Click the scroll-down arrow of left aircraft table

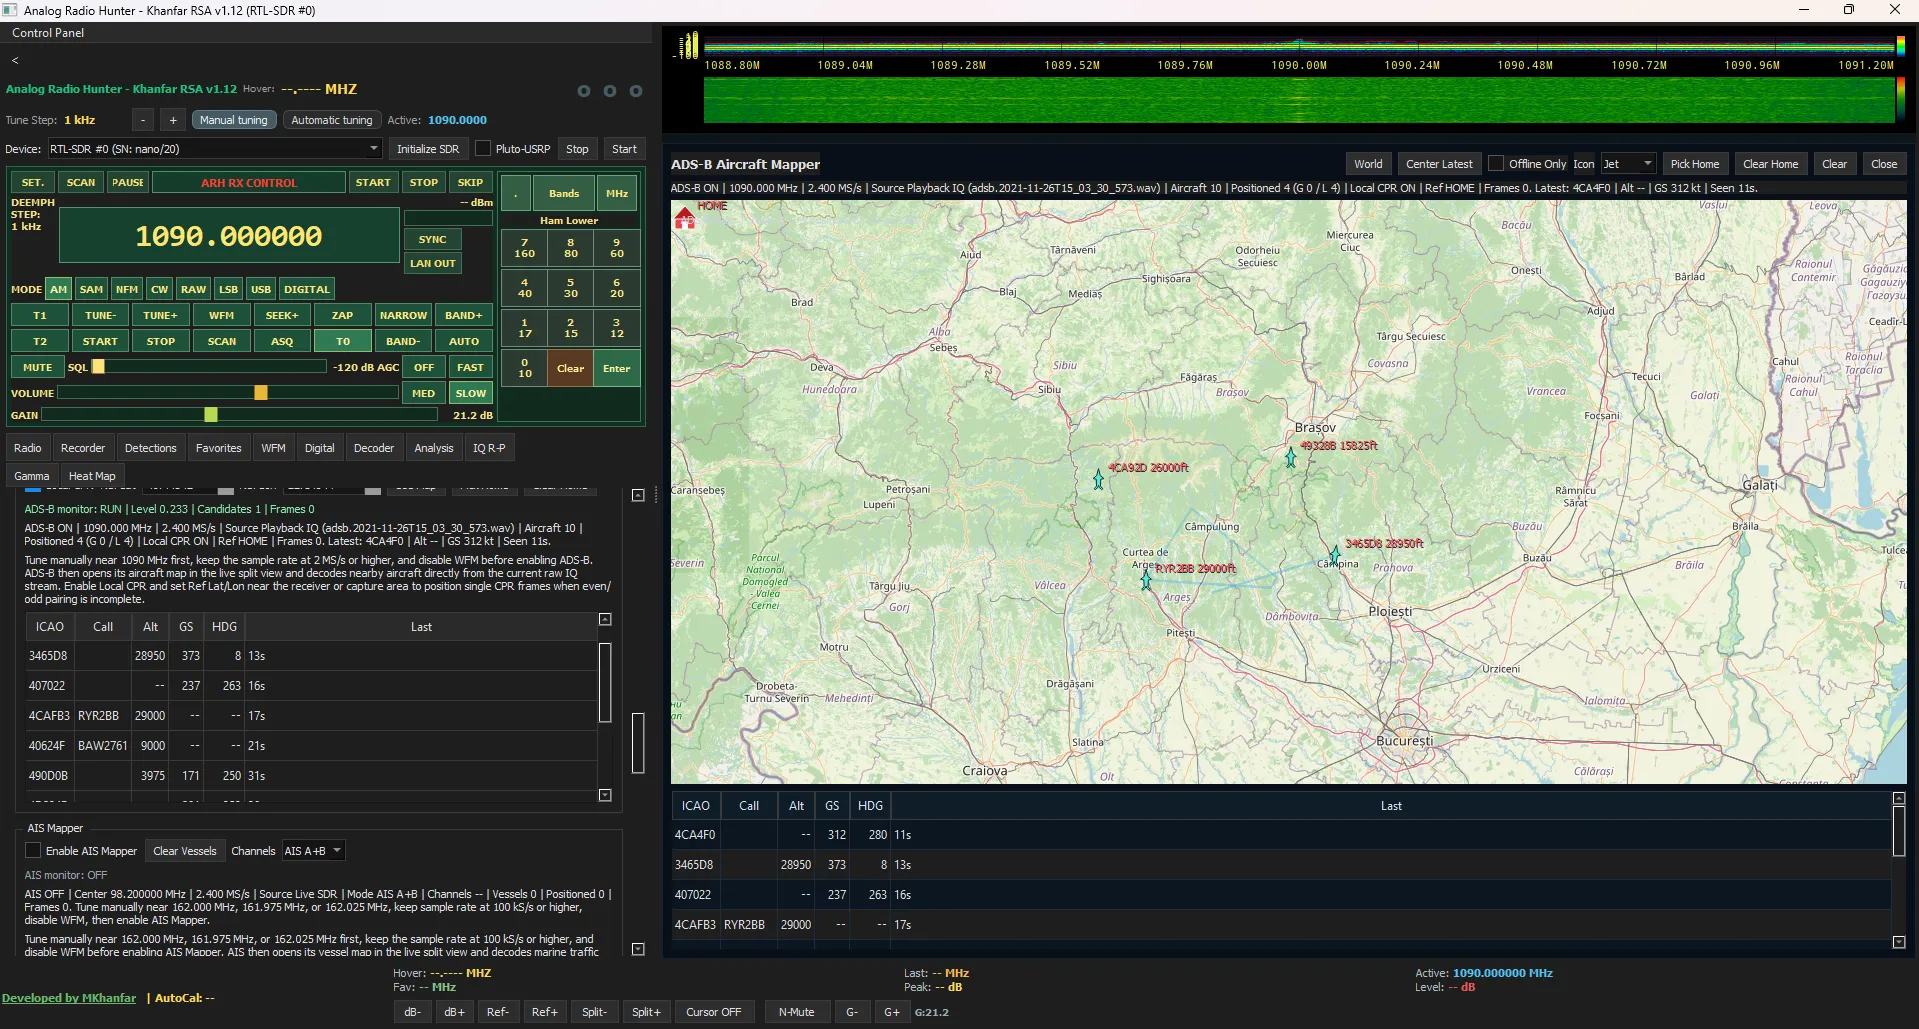(605, 795)
